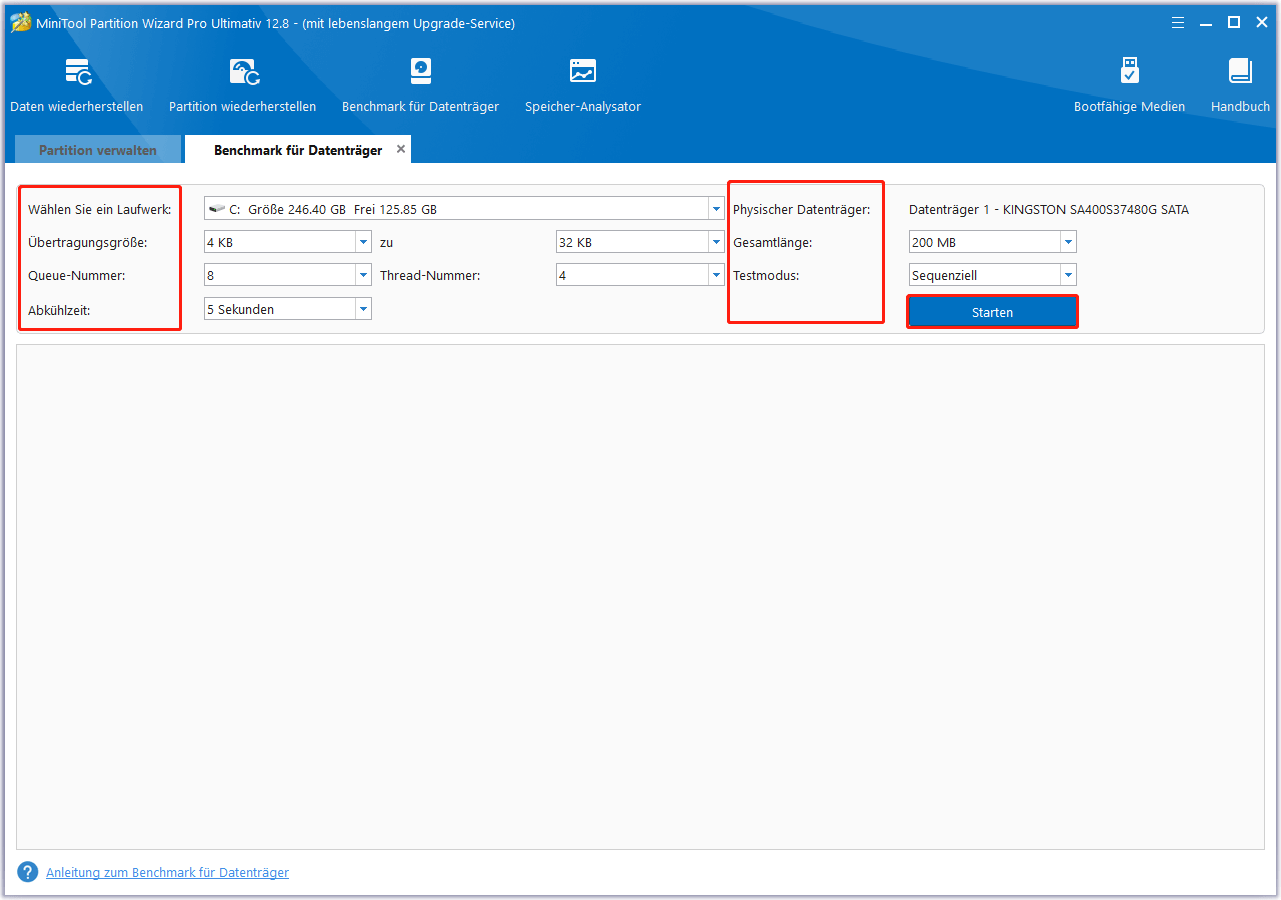Viewport: 1281px width, 900px height.
Task: Open the 4 KB transfer size dropdown
Action: pos(363,243)
